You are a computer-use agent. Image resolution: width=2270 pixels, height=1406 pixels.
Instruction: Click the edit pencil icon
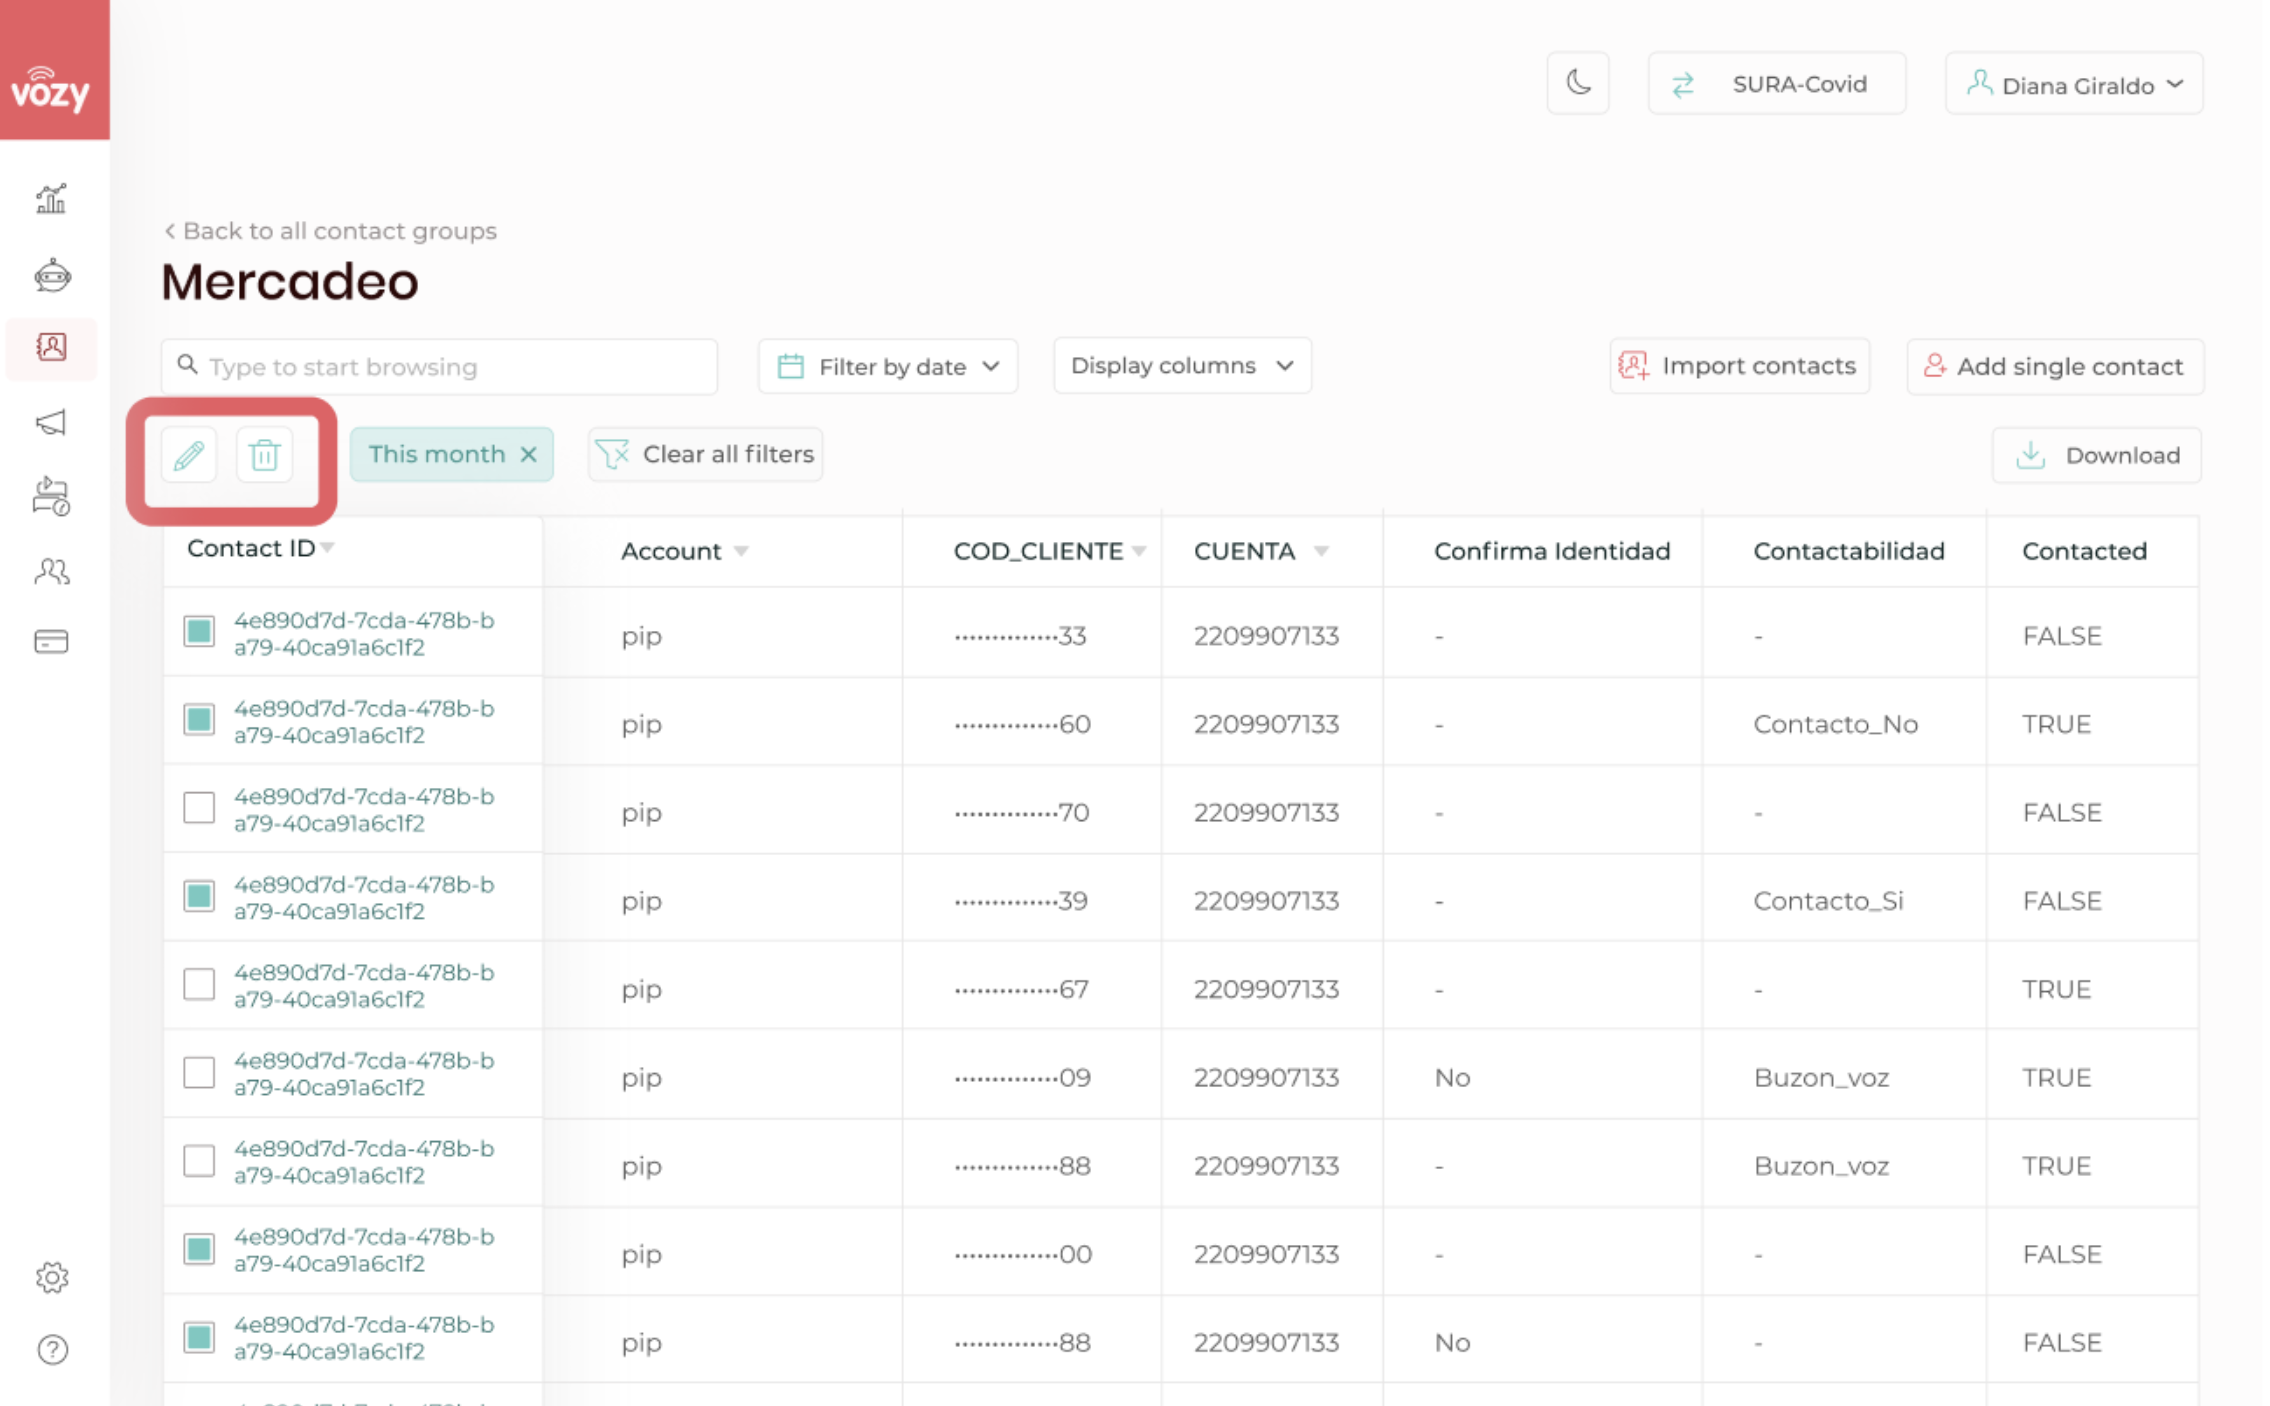pos(189,455)
